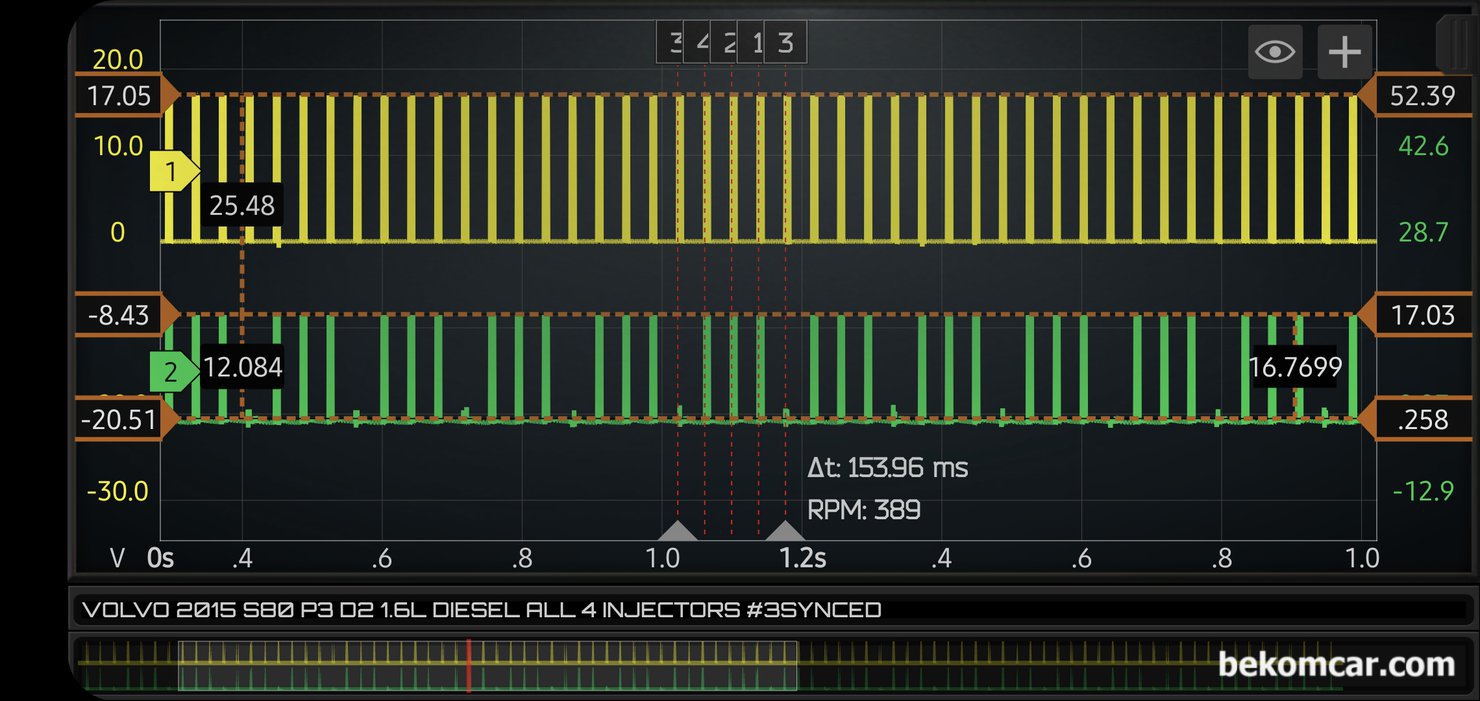
Task: Click the gray triangle at 1.2s
Action: 785,531
